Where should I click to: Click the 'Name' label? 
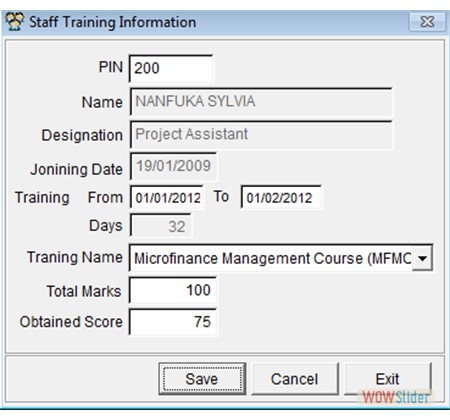pos(102,102)
